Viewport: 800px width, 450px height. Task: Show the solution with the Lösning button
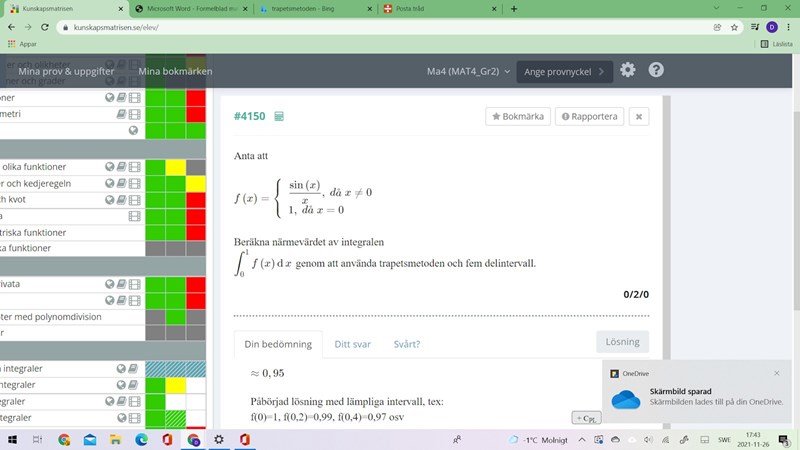[x=621, y=341]
